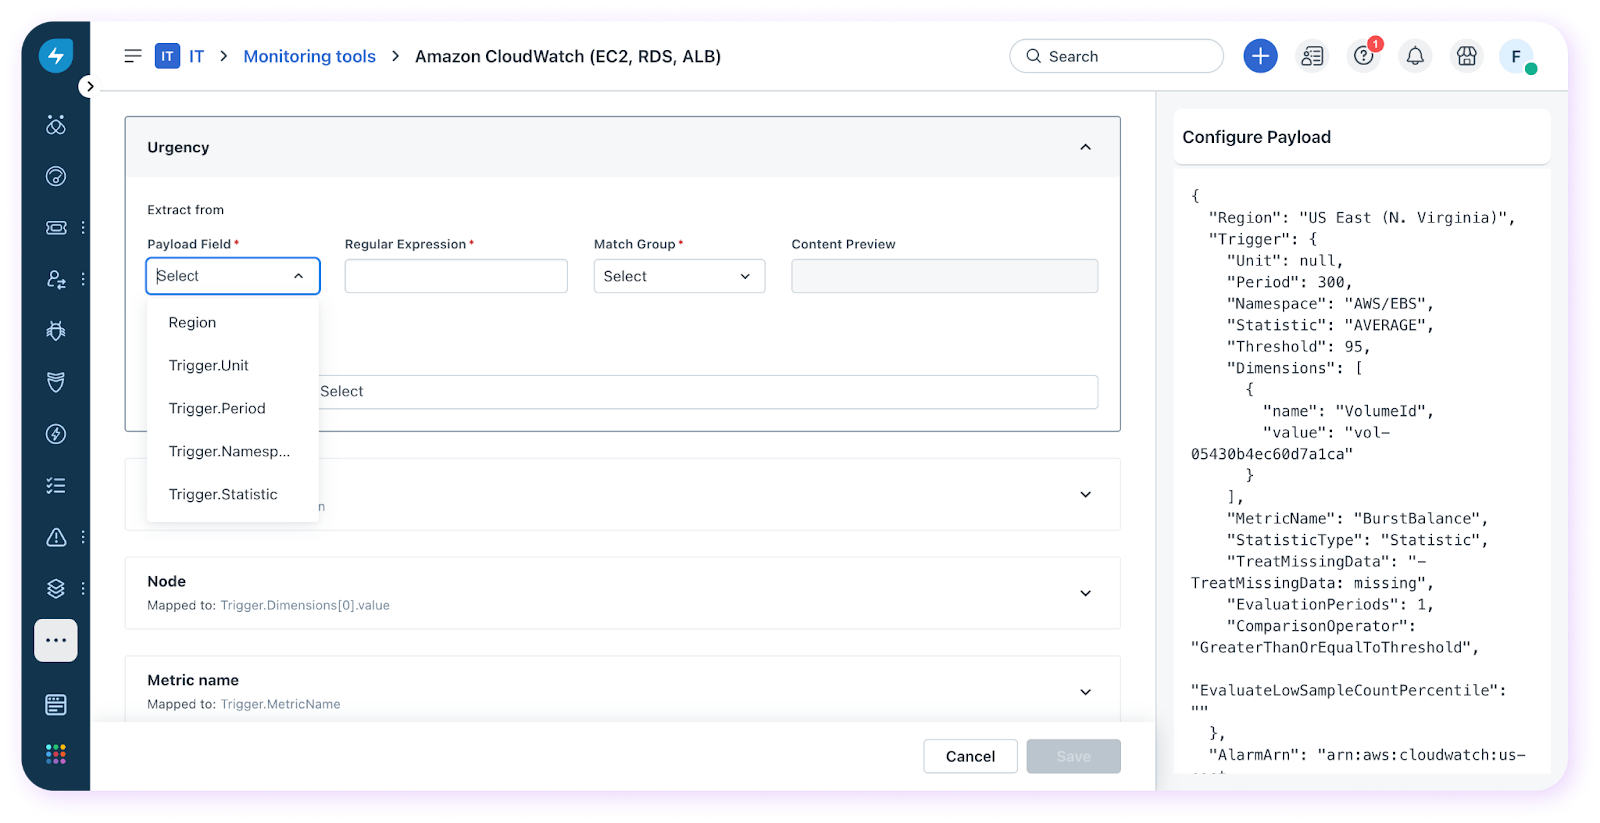Open the colorful apps grid icon
The width and height of the screenshot is (1600, 823).
(x=56, y=754)
